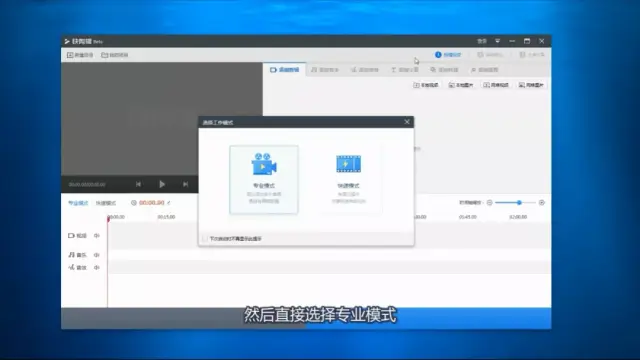Open the 添加抠图 tab
The height and width of the screenshot is (360, 640).
click(484, 70)
